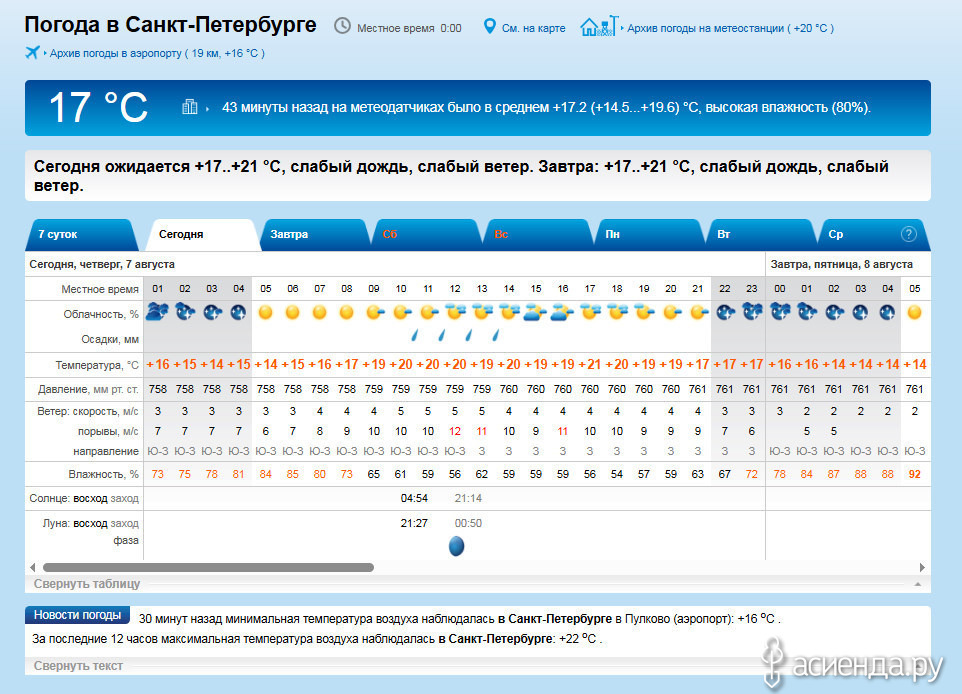Click the cloudy night icon at hour 01 today
This screenshot has height=694, width=962.
click(x=158, y=312)
